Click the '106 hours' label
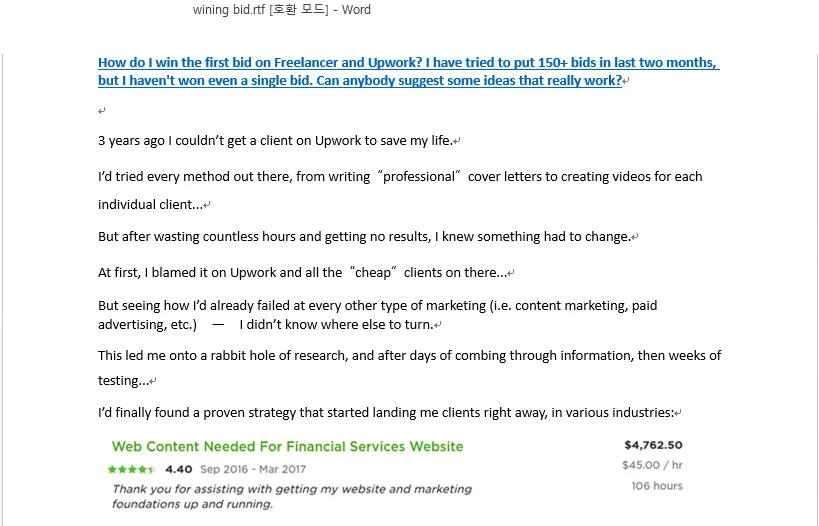The image size is (819, 526). tap(656, 486)
